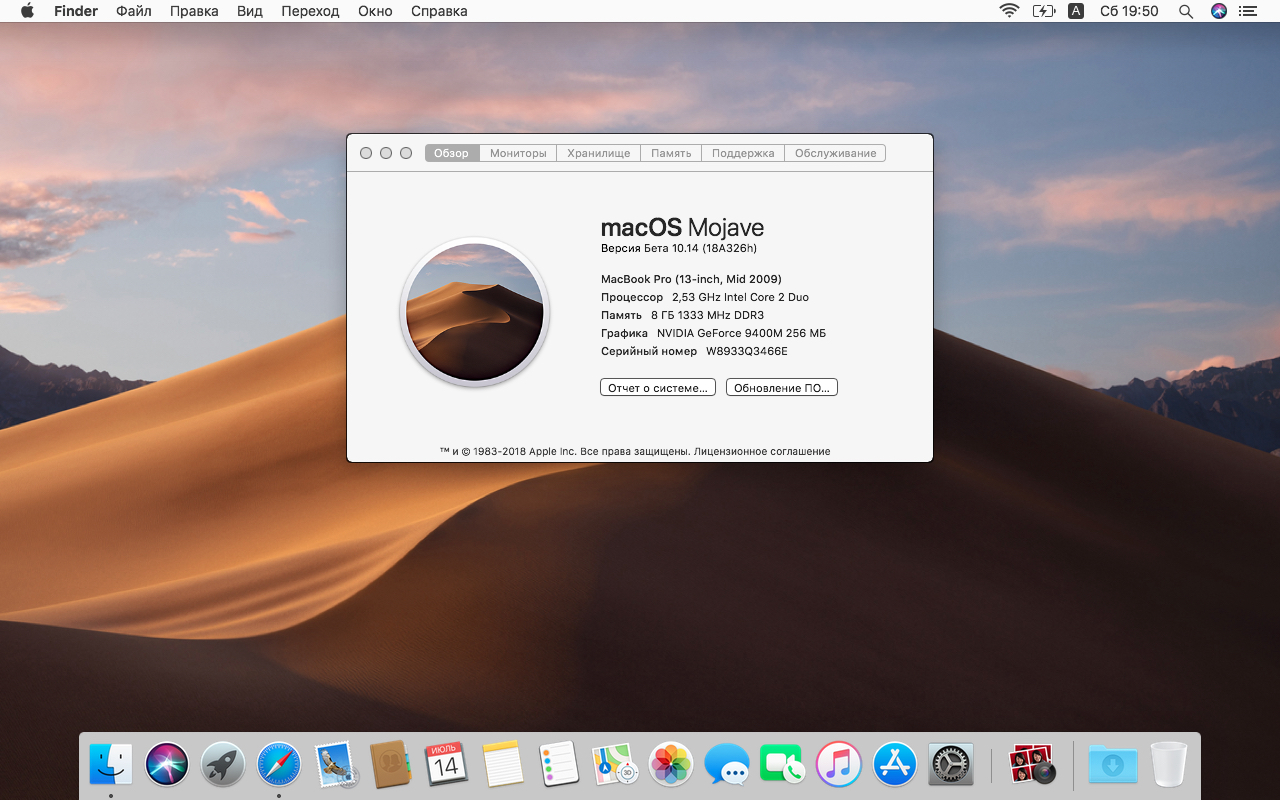Viewport: 1280px width, 800px height.
Task: Open the Файл menu
Action: click(134, 11)
